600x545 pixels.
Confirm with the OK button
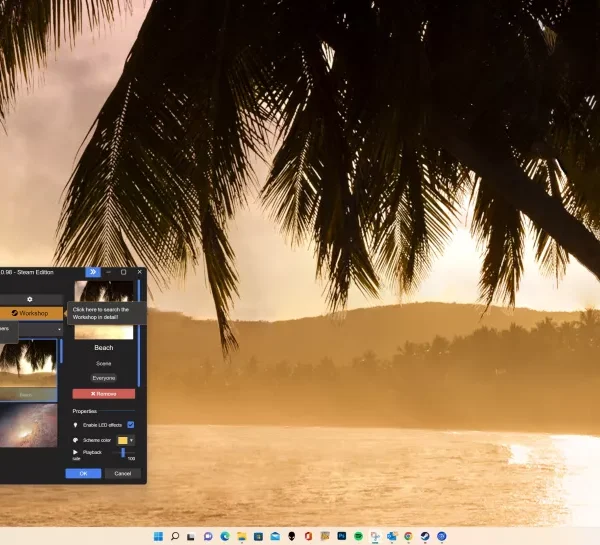83,473
